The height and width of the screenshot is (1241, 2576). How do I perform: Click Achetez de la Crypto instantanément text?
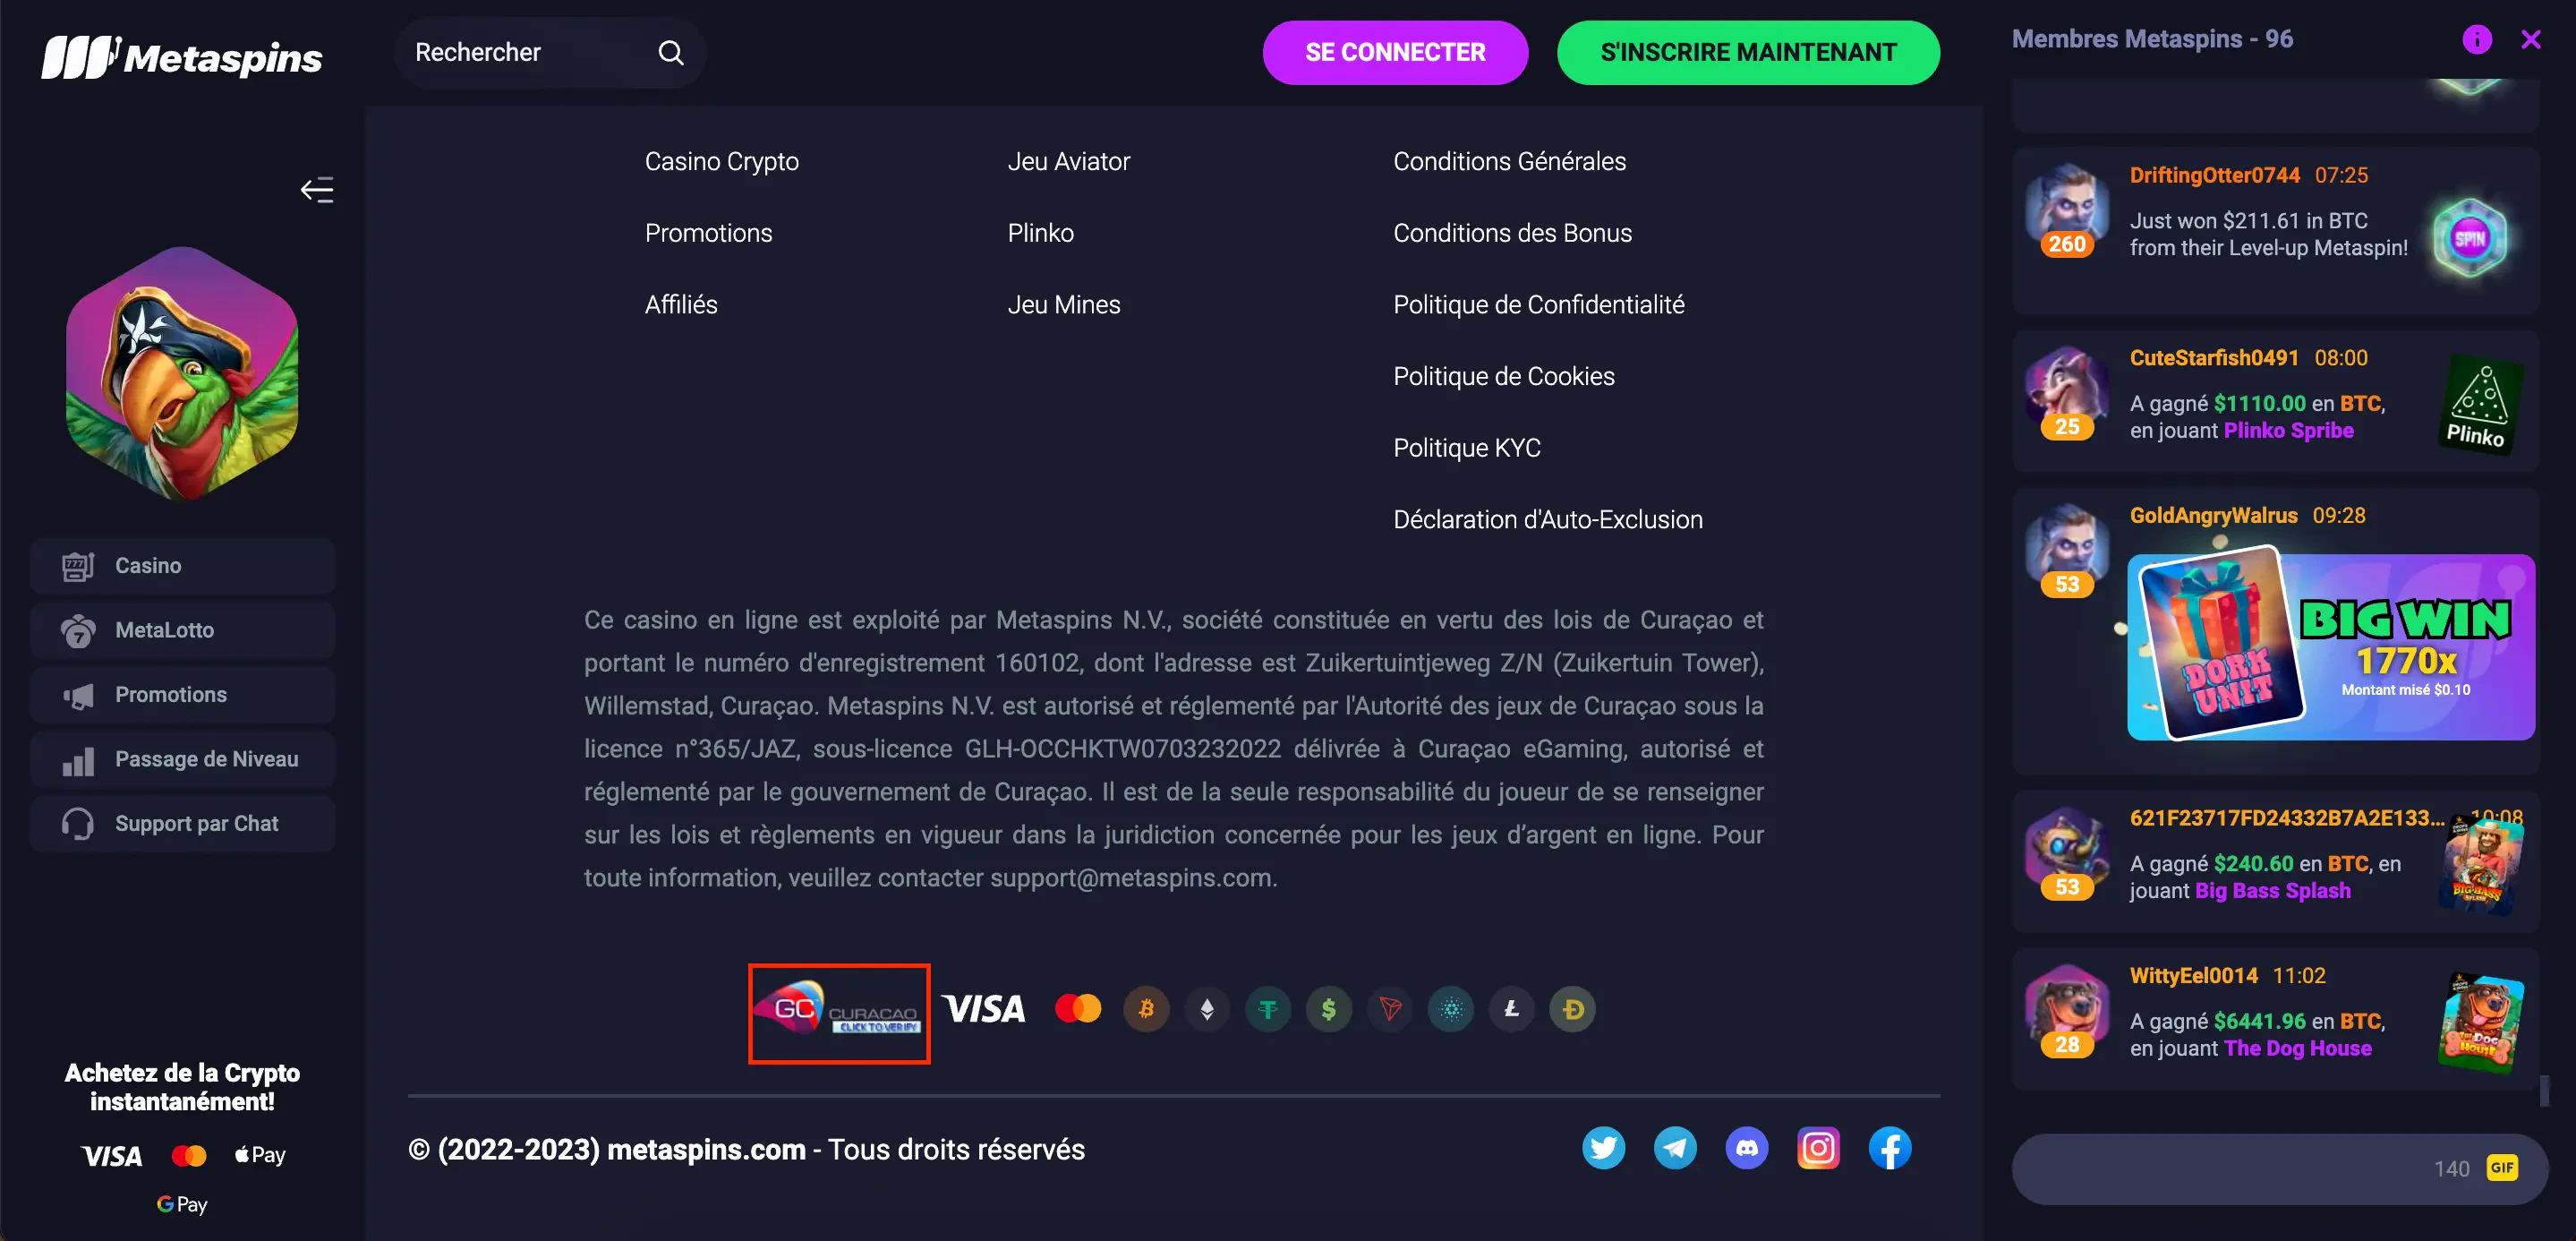coord(182,1087)
